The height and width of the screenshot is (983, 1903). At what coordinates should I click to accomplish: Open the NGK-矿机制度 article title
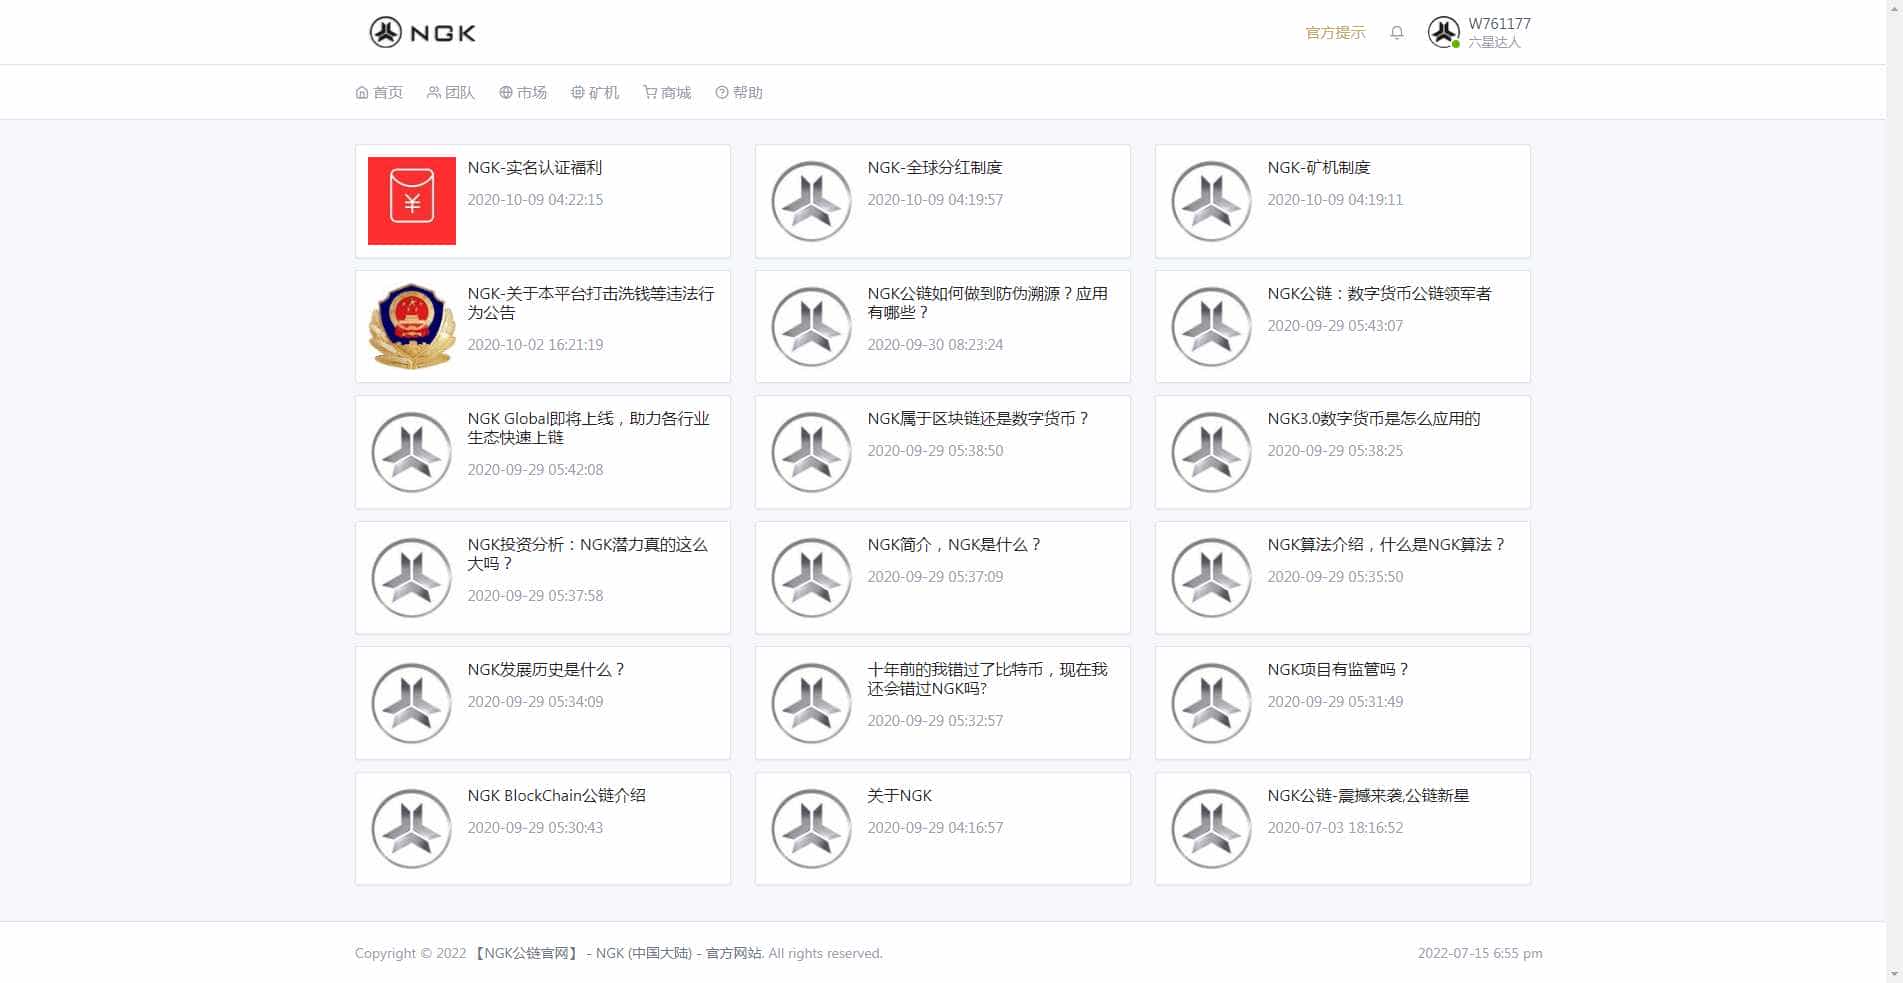point(1319,168)
